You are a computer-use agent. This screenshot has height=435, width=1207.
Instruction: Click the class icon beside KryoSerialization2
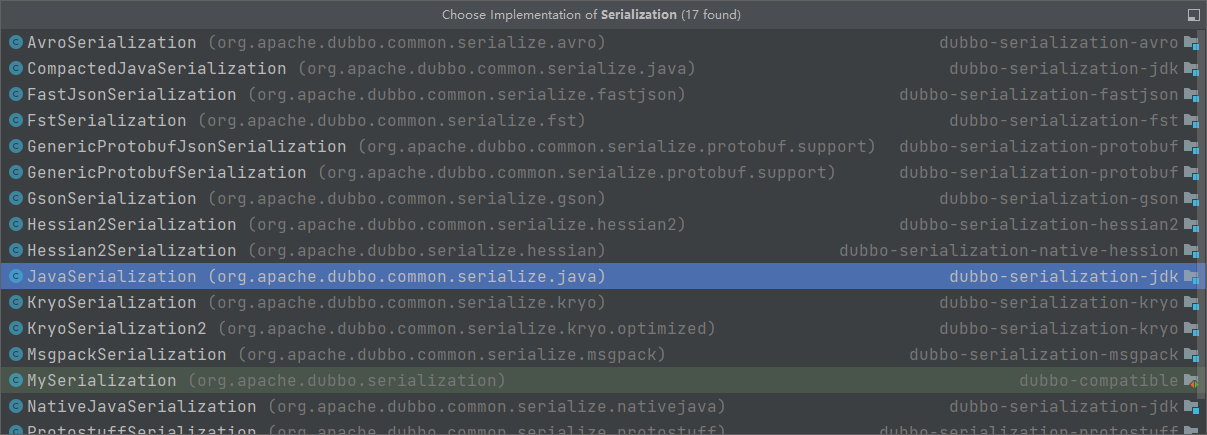pyautogui.click(x=15, y=329)
